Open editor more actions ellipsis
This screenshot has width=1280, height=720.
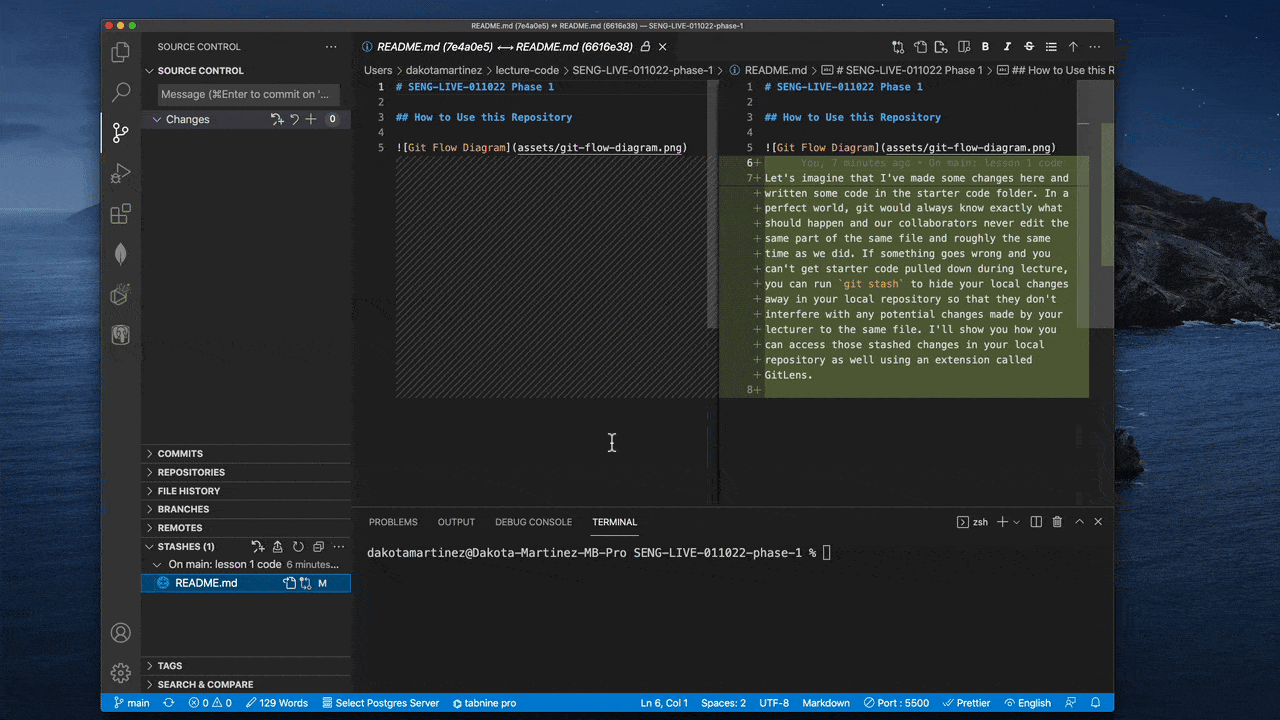[1095, 47]
